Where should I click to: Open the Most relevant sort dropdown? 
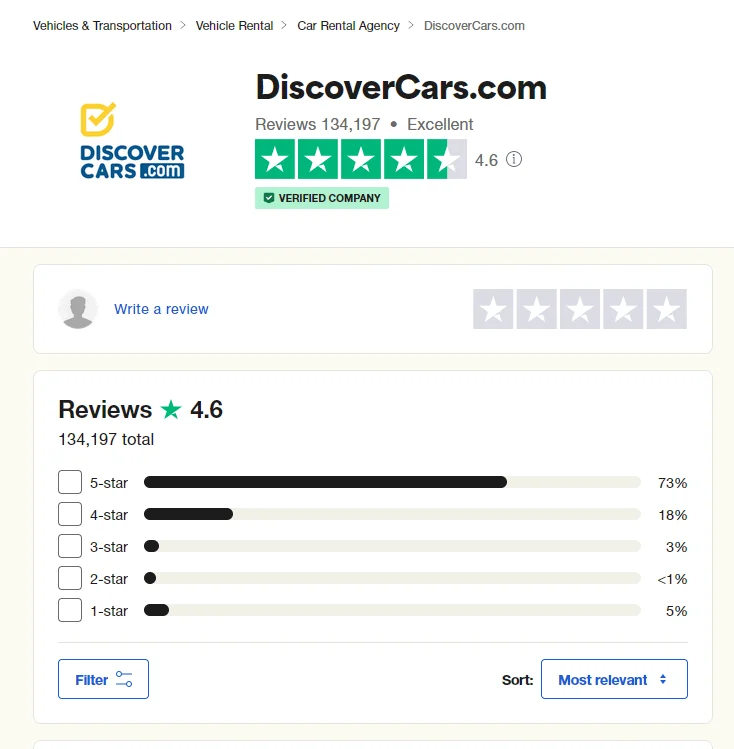pyautogui.click(x=614, y=679)
